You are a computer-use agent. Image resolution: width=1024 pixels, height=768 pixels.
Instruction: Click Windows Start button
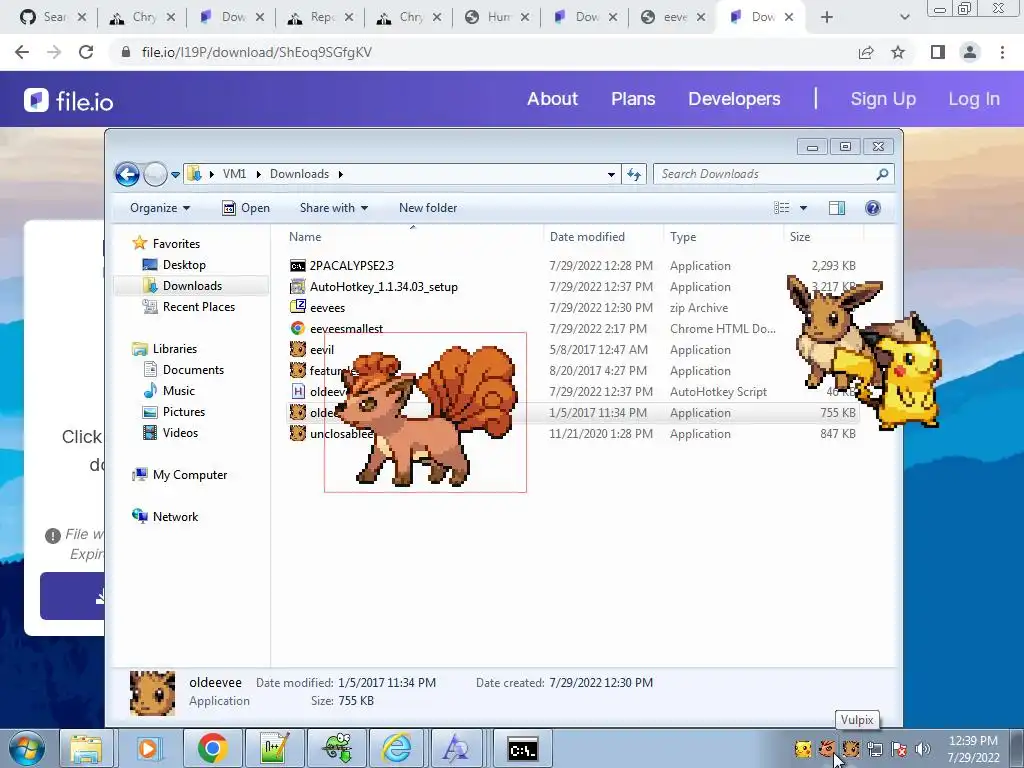tap(26, 748)
